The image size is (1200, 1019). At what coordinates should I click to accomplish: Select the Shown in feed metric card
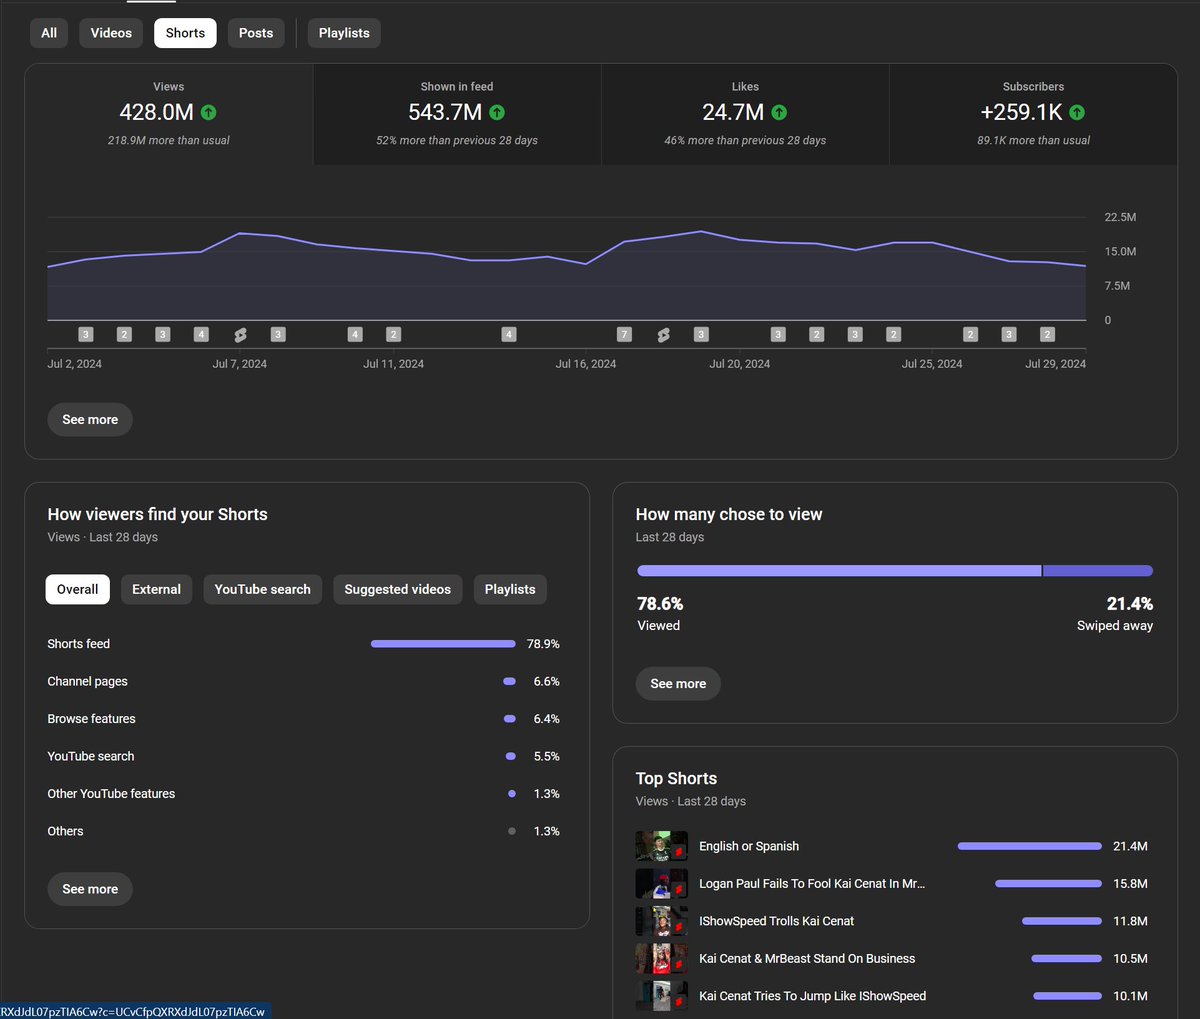click(x=457, y=114)
